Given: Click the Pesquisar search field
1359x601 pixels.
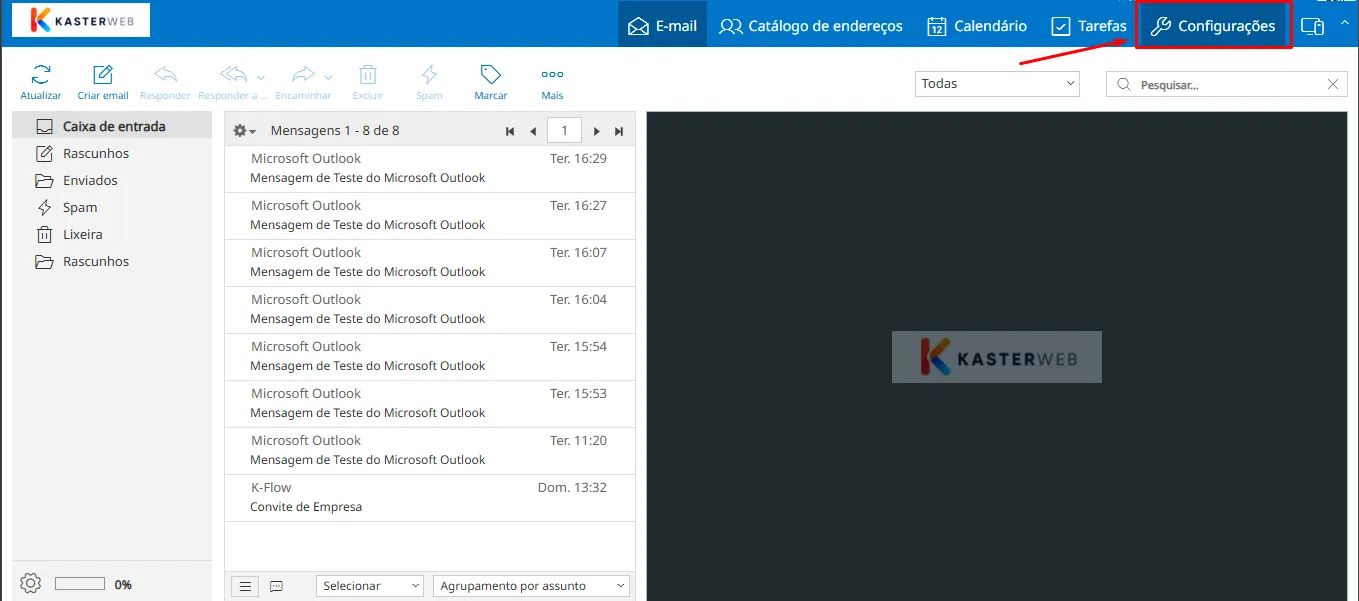Looking at the screenshot, I should point(1226,85).
